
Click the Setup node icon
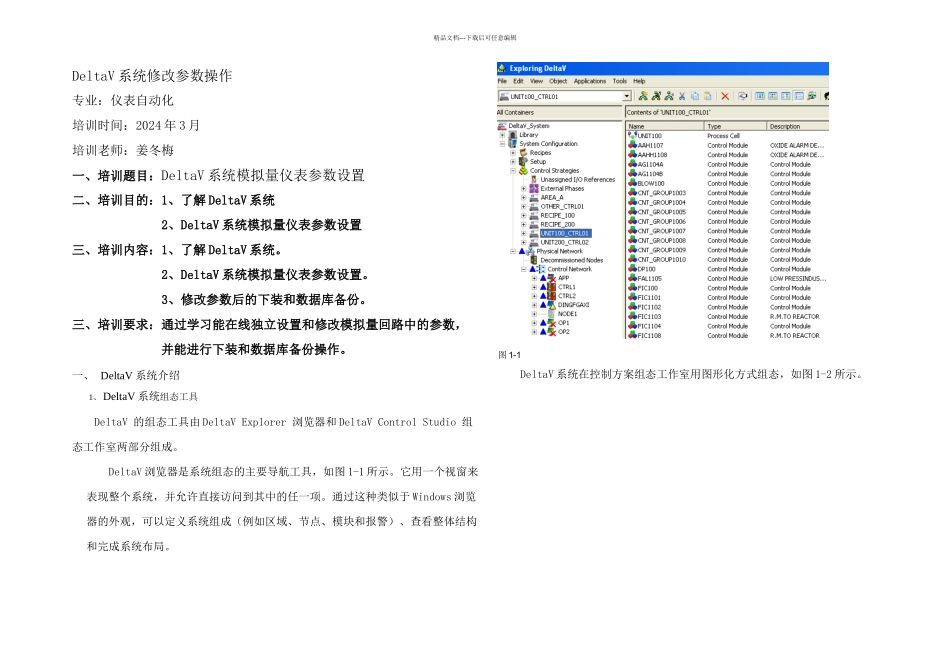(x=523, y=162)
